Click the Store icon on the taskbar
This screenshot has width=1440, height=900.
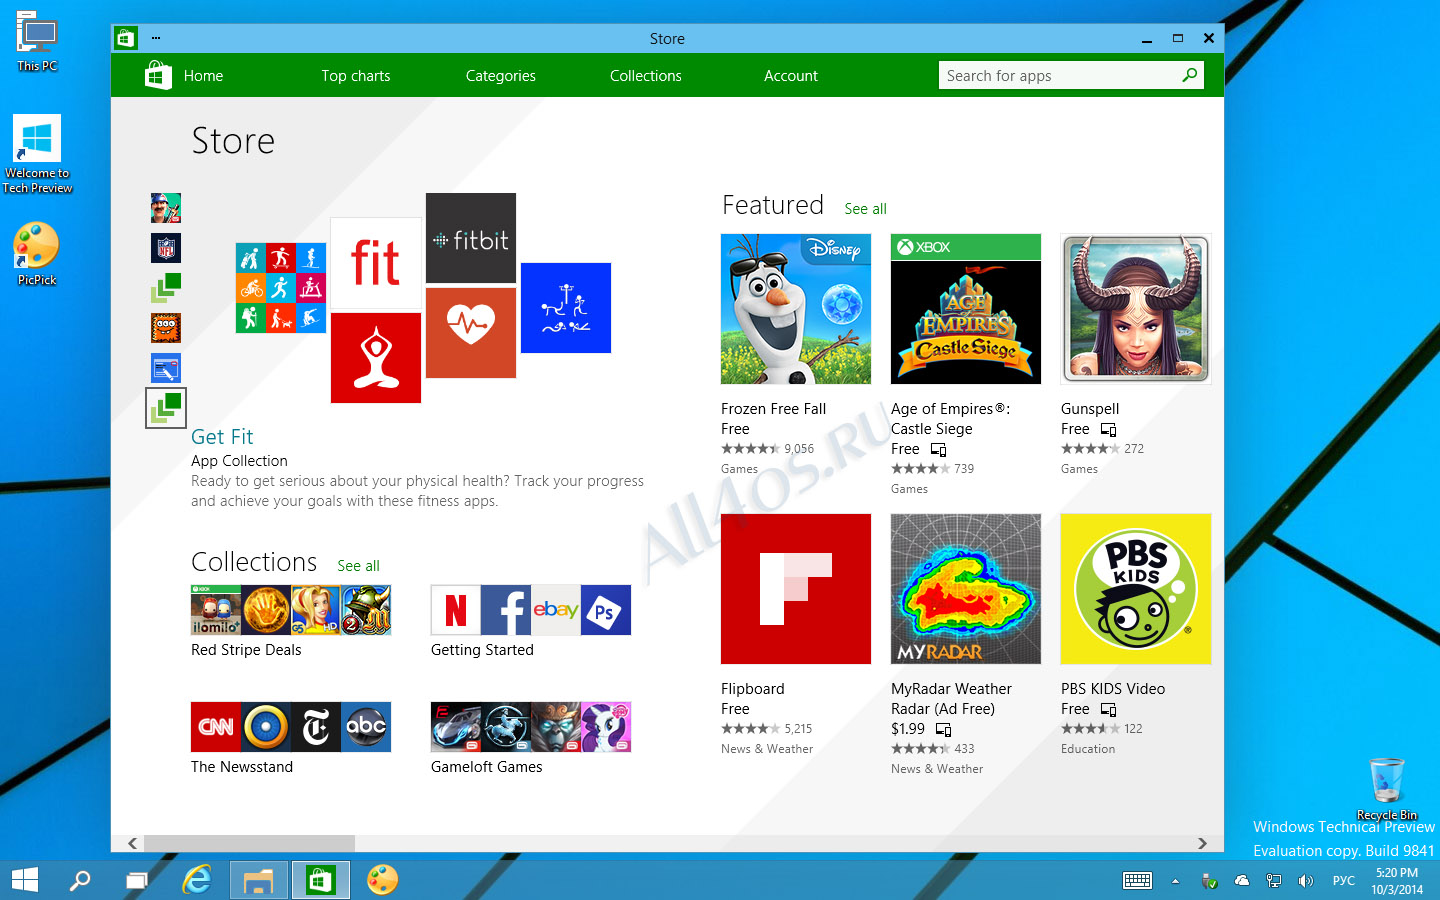[x=321, y=880]
